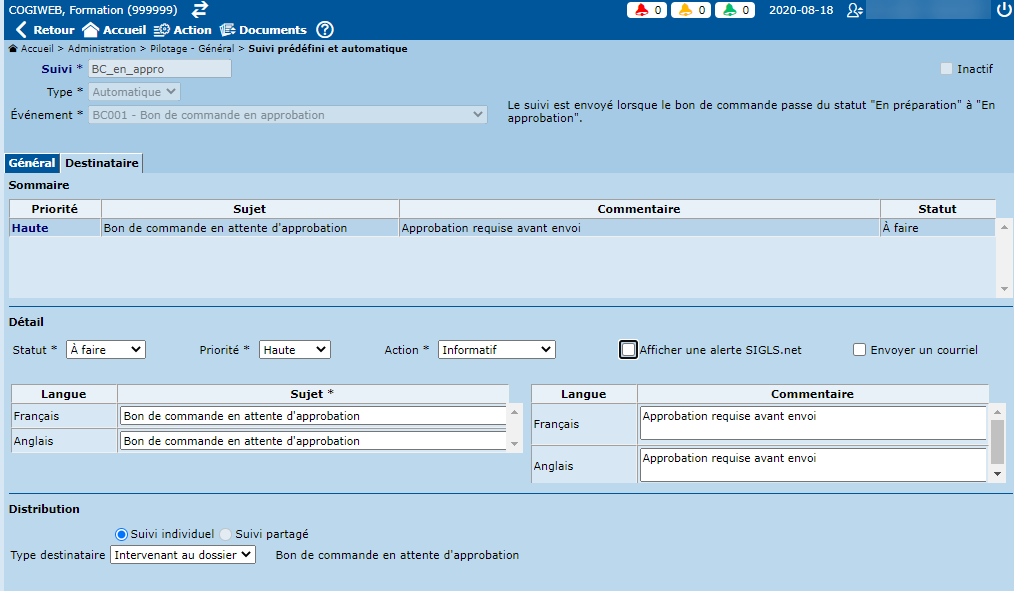
Task: Switch to the Destinataire tab
Action: coord(102,163)
